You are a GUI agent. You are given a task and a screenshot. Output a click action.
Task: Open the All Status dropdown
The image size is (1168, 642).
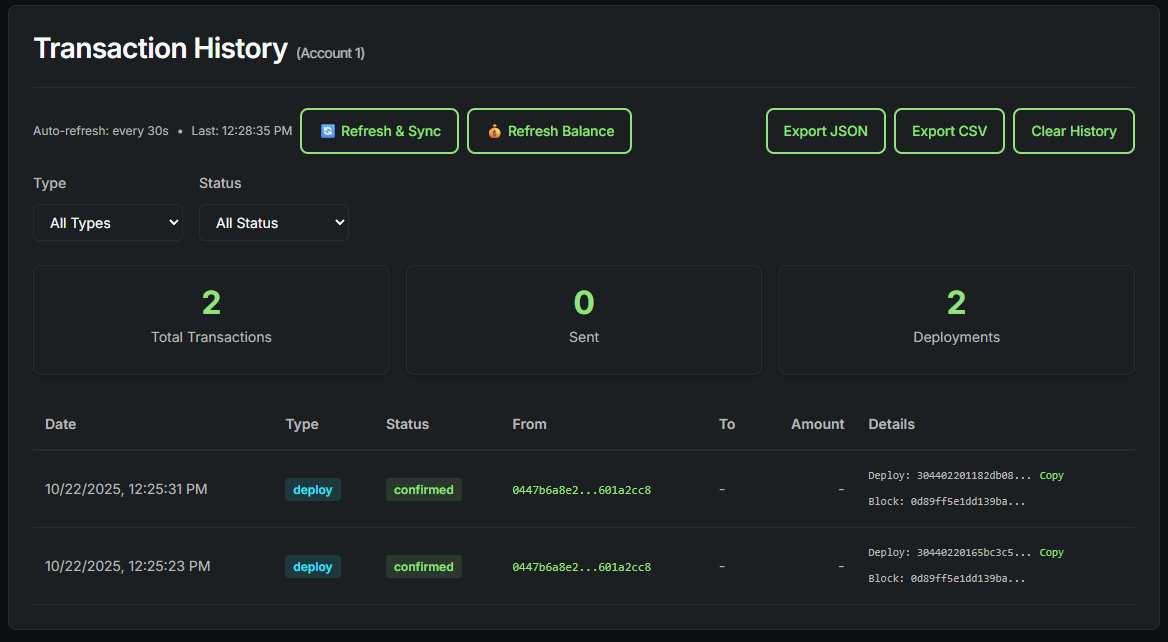273,222
